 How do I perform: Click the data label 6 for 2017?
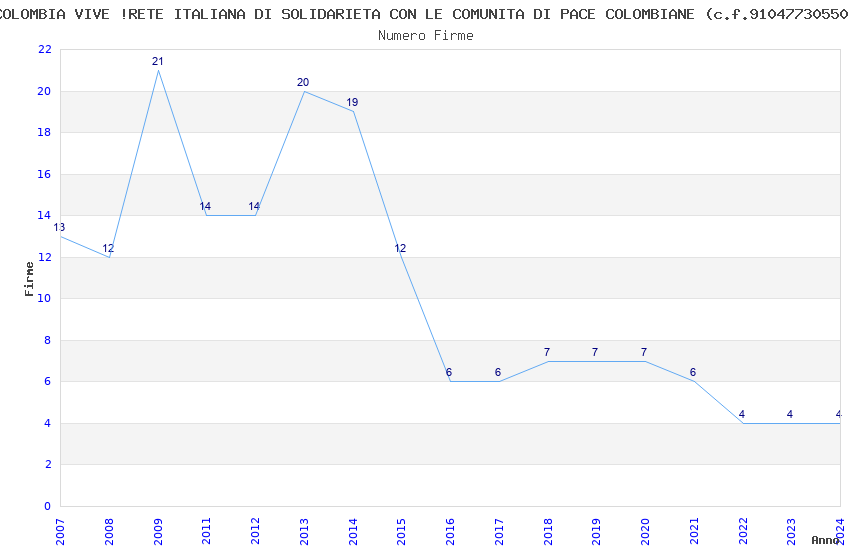pos(498,372)
